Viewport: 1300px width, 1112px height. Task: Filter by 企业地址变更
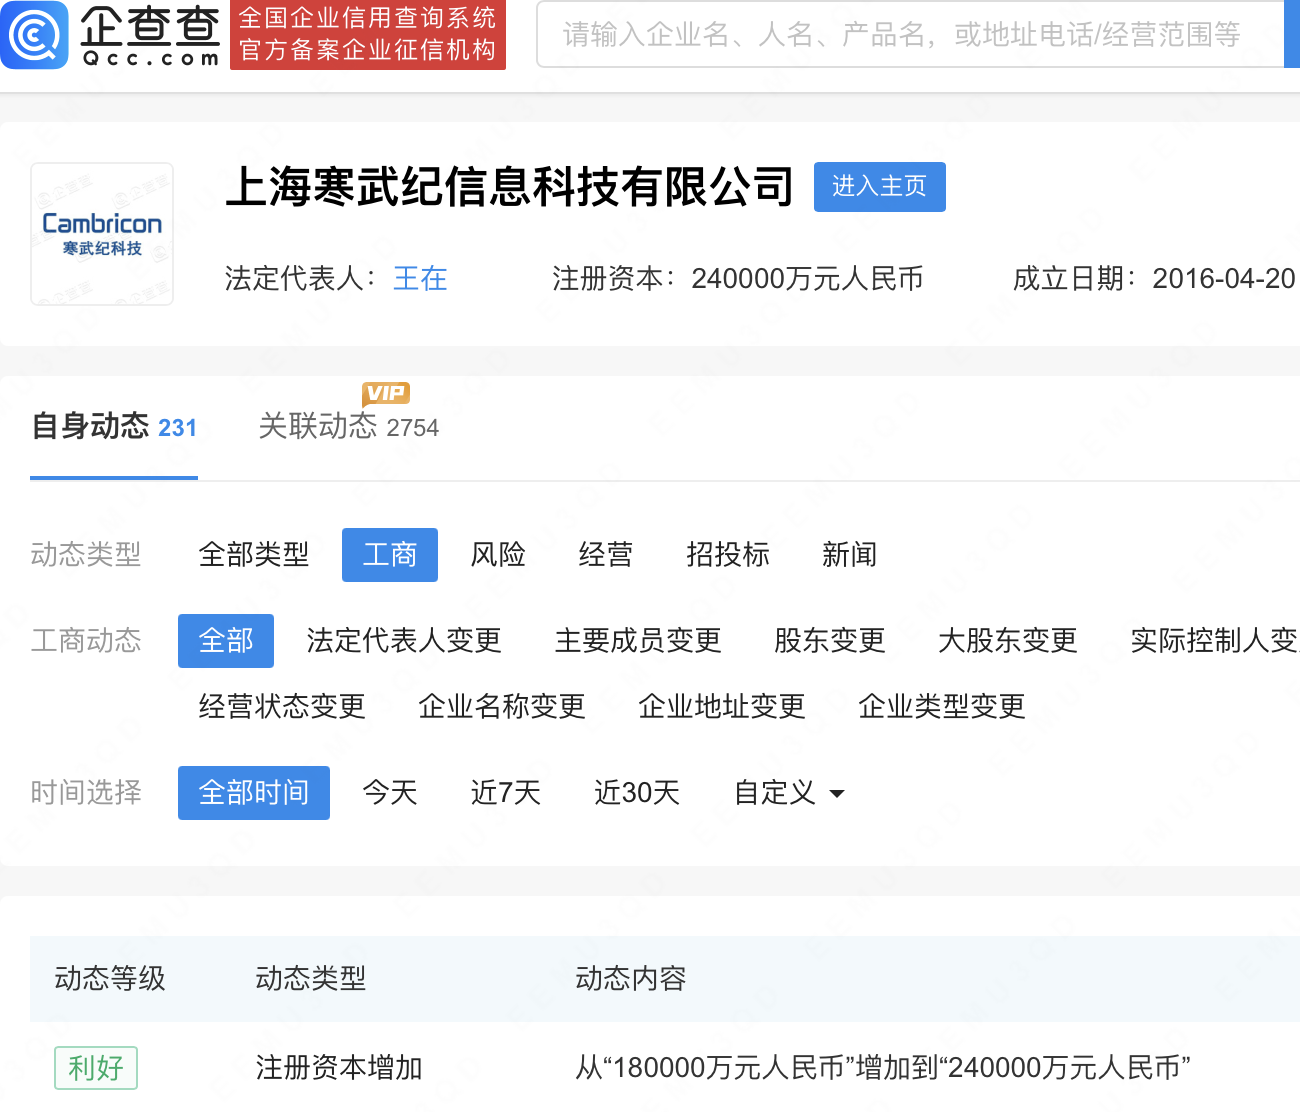pos(722,707)
